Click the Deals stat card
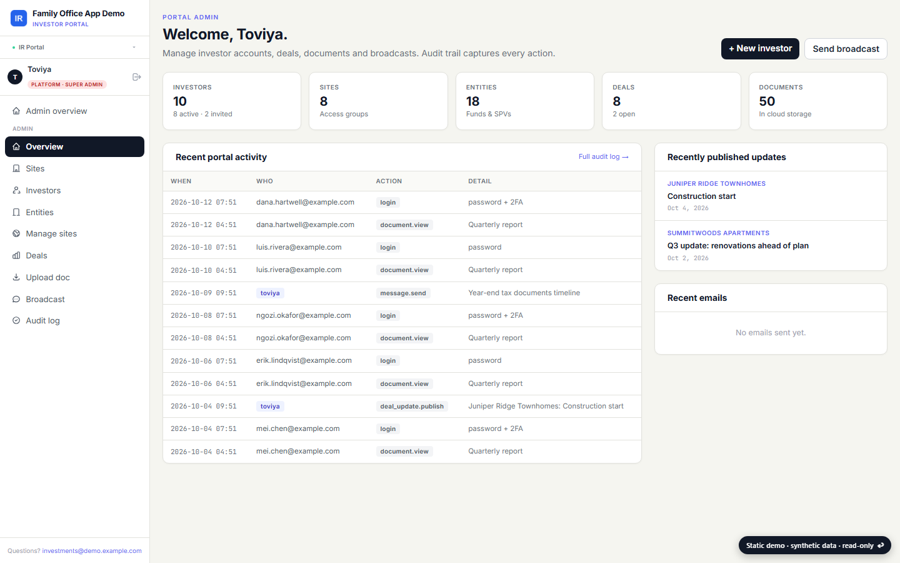The height and width of the screenshot is (563, 900). click(x=672, y=101)
